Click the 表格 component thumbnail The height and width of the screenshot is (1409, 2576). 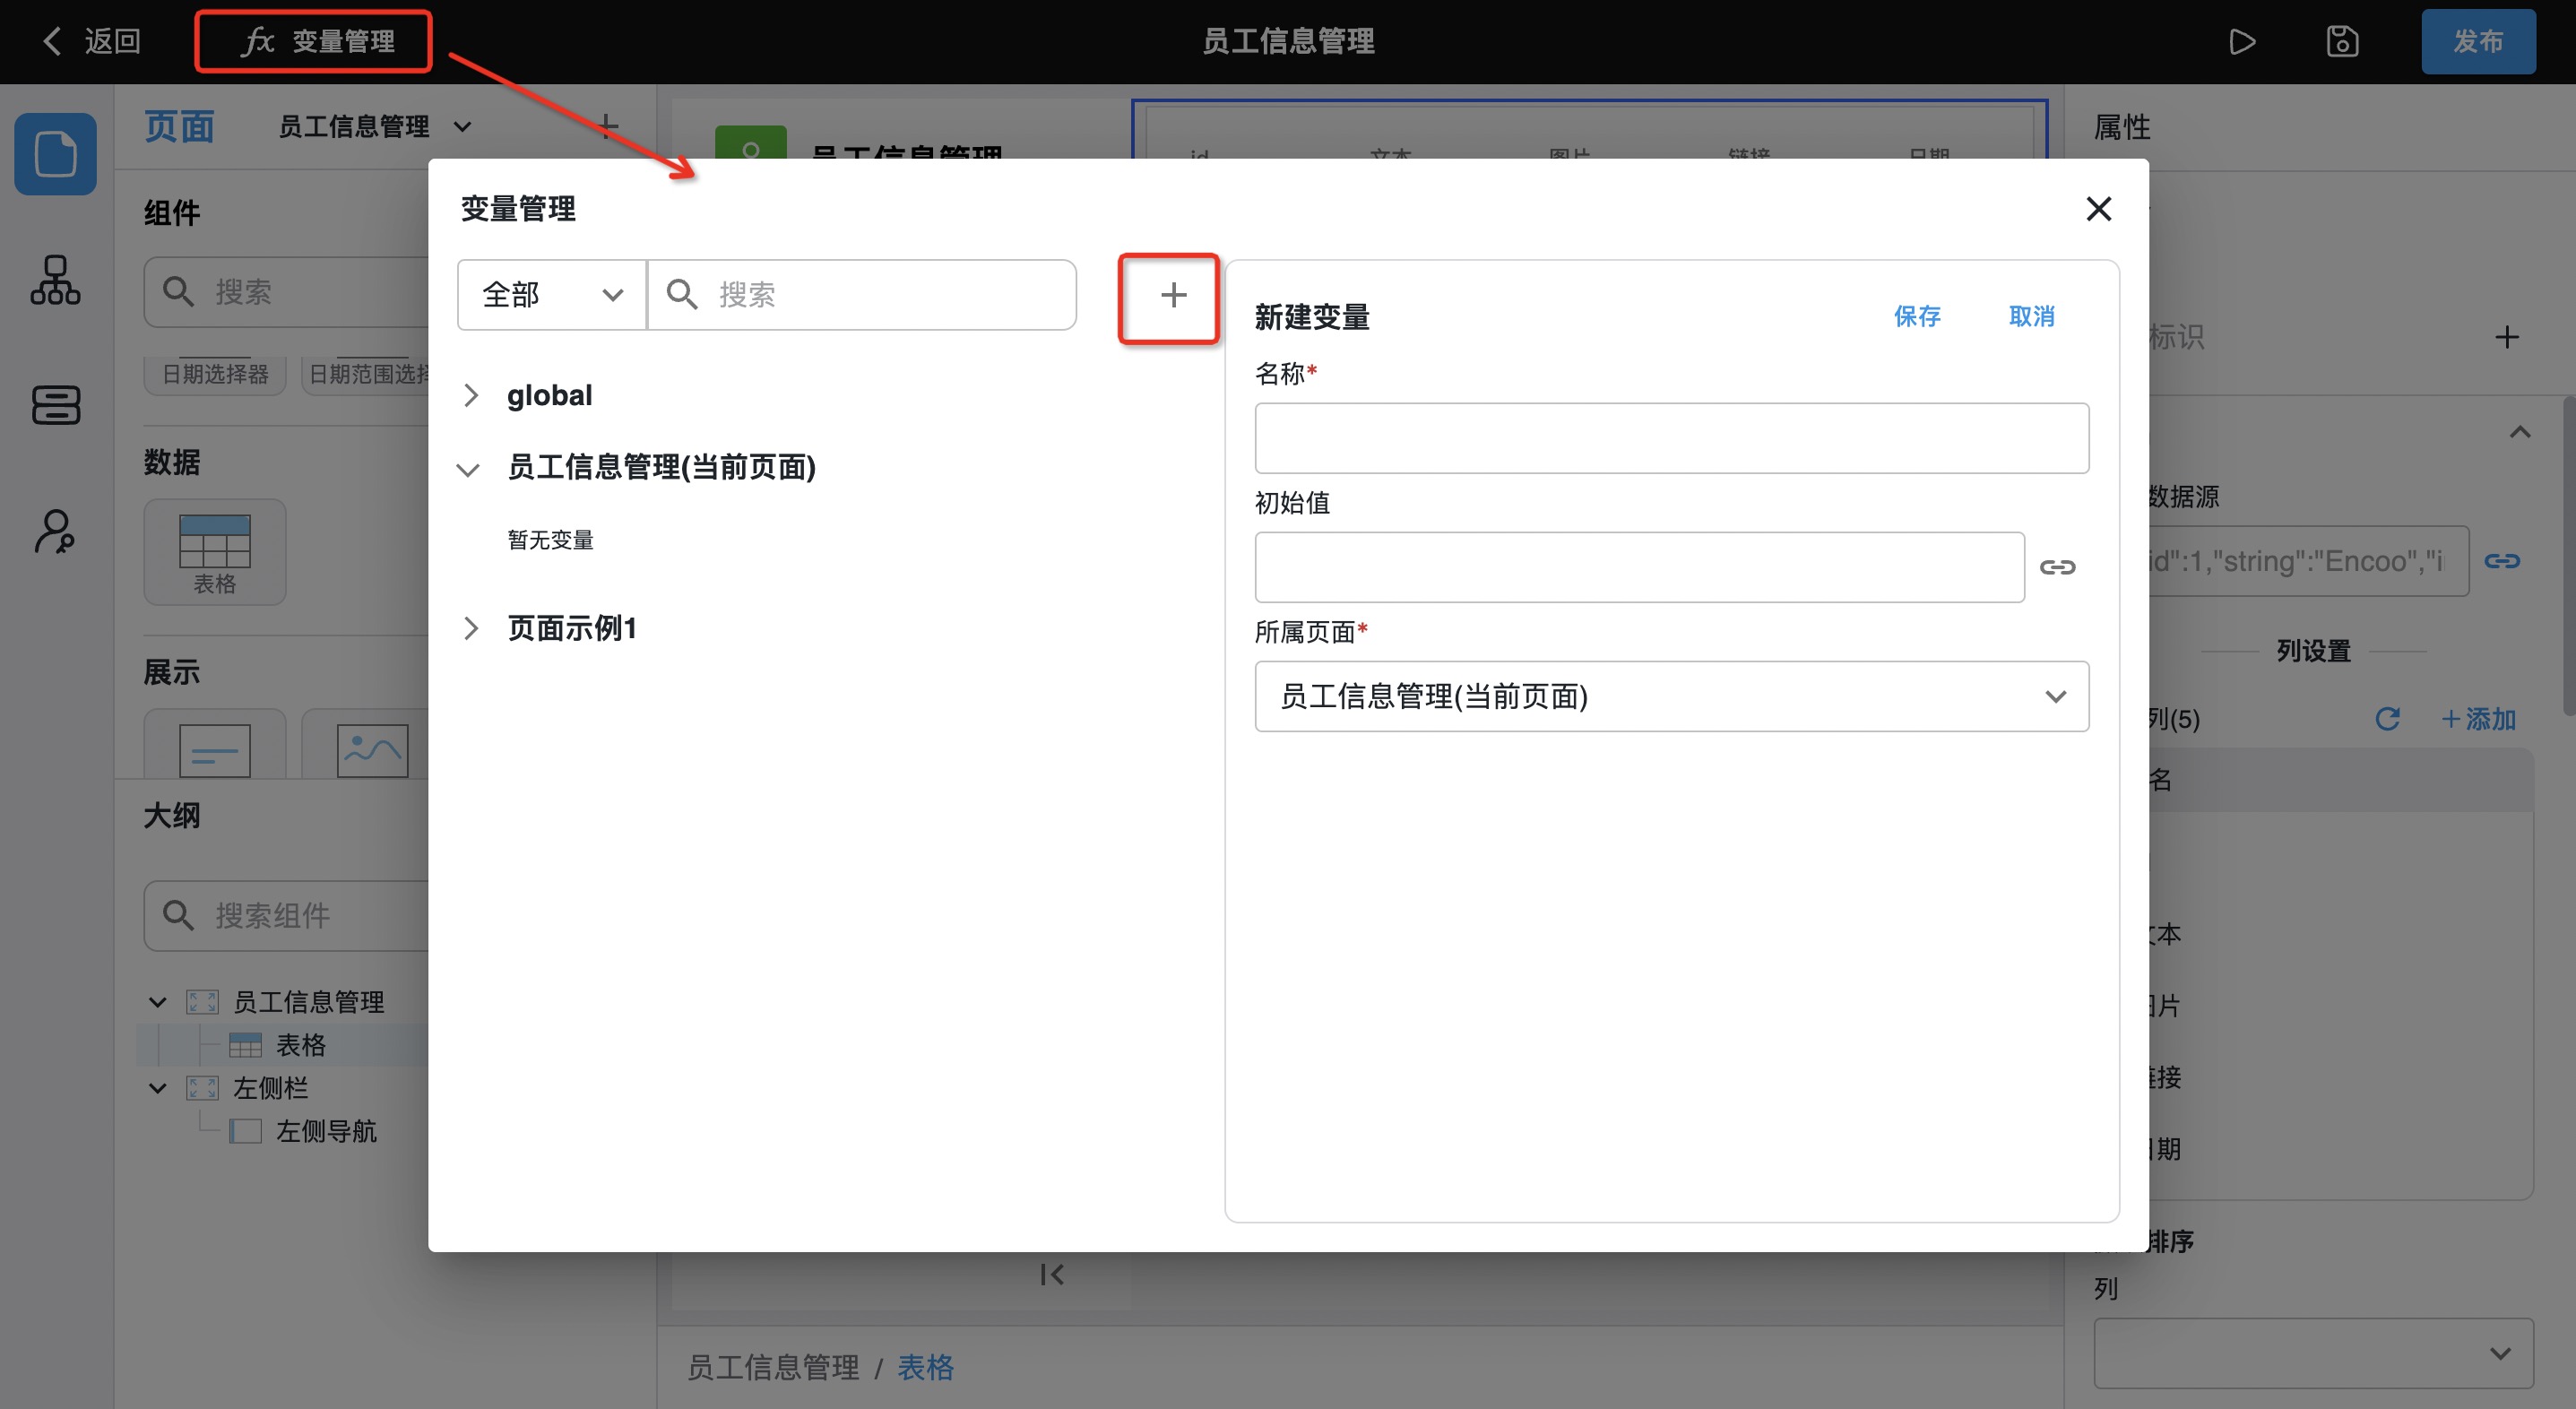click(x=214, y=552)
